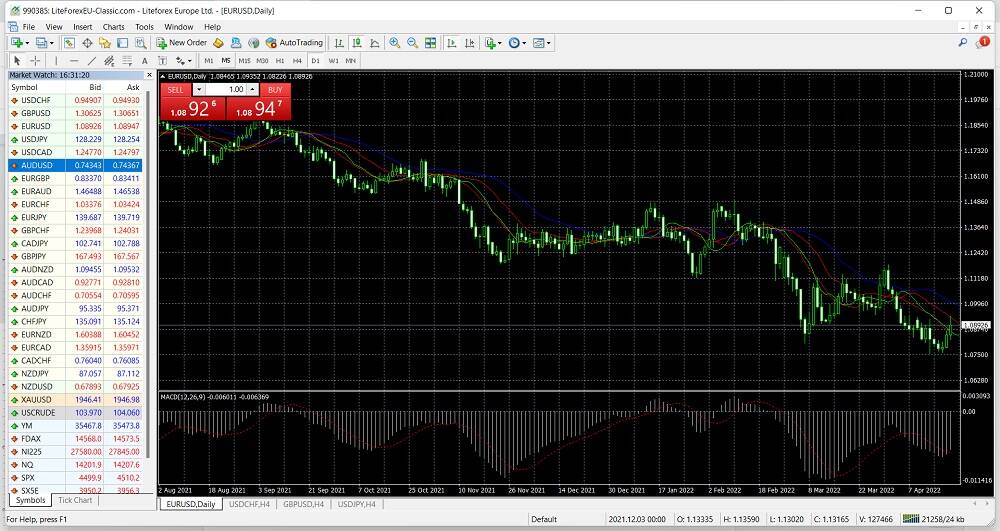Select the Crosshair tool
This screenshot has height=531, width=1000.
35,61
